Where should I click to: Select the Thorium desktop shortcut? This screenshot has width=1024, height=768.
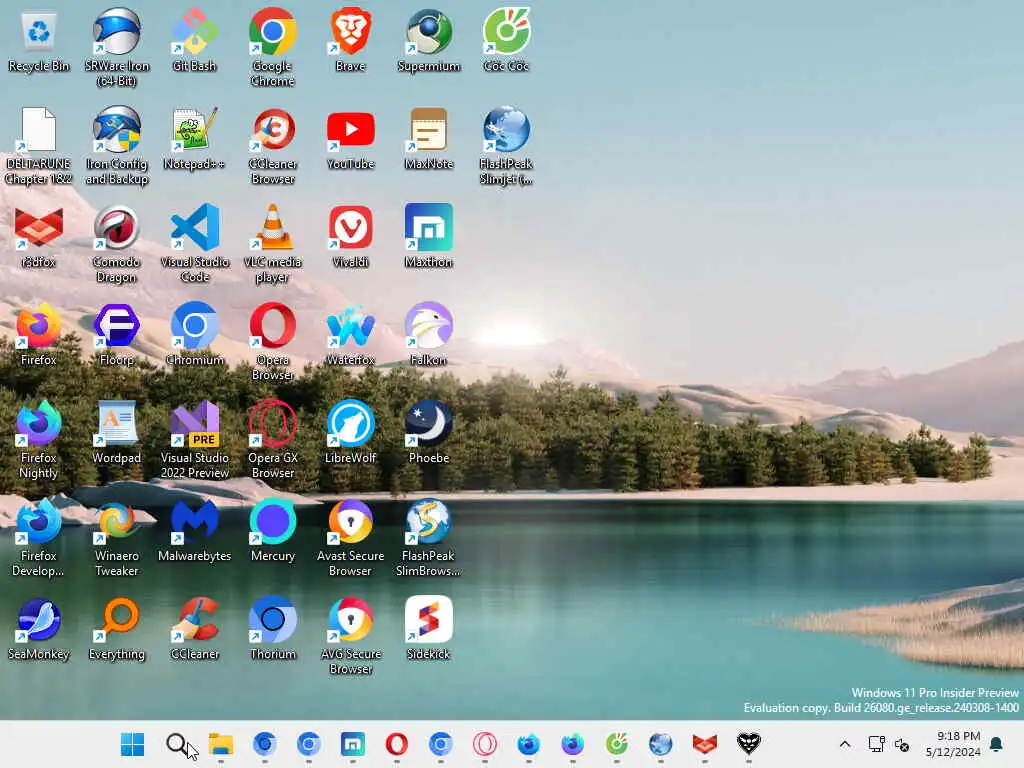coord(273,628)
